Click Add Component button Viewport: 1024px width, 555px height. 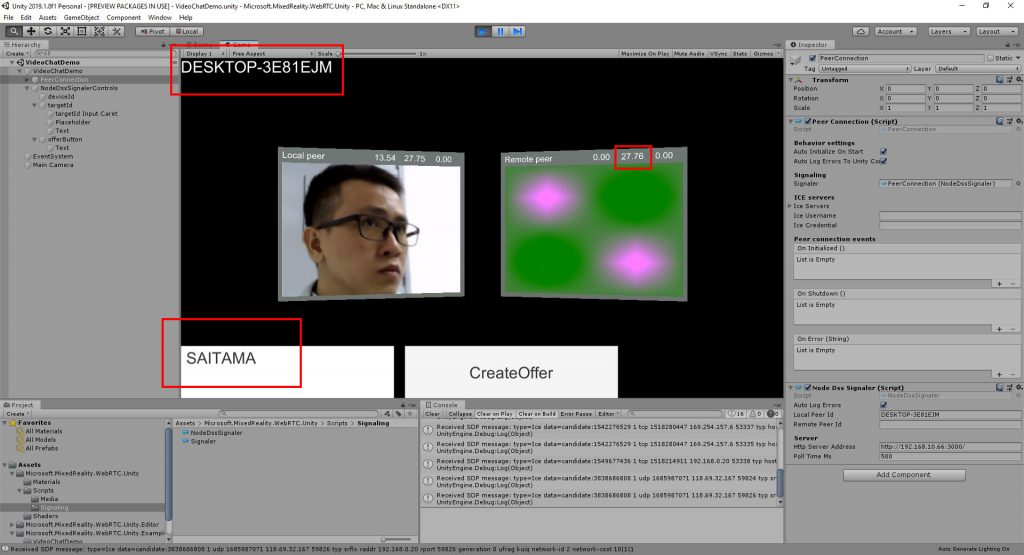coord(904,475)
